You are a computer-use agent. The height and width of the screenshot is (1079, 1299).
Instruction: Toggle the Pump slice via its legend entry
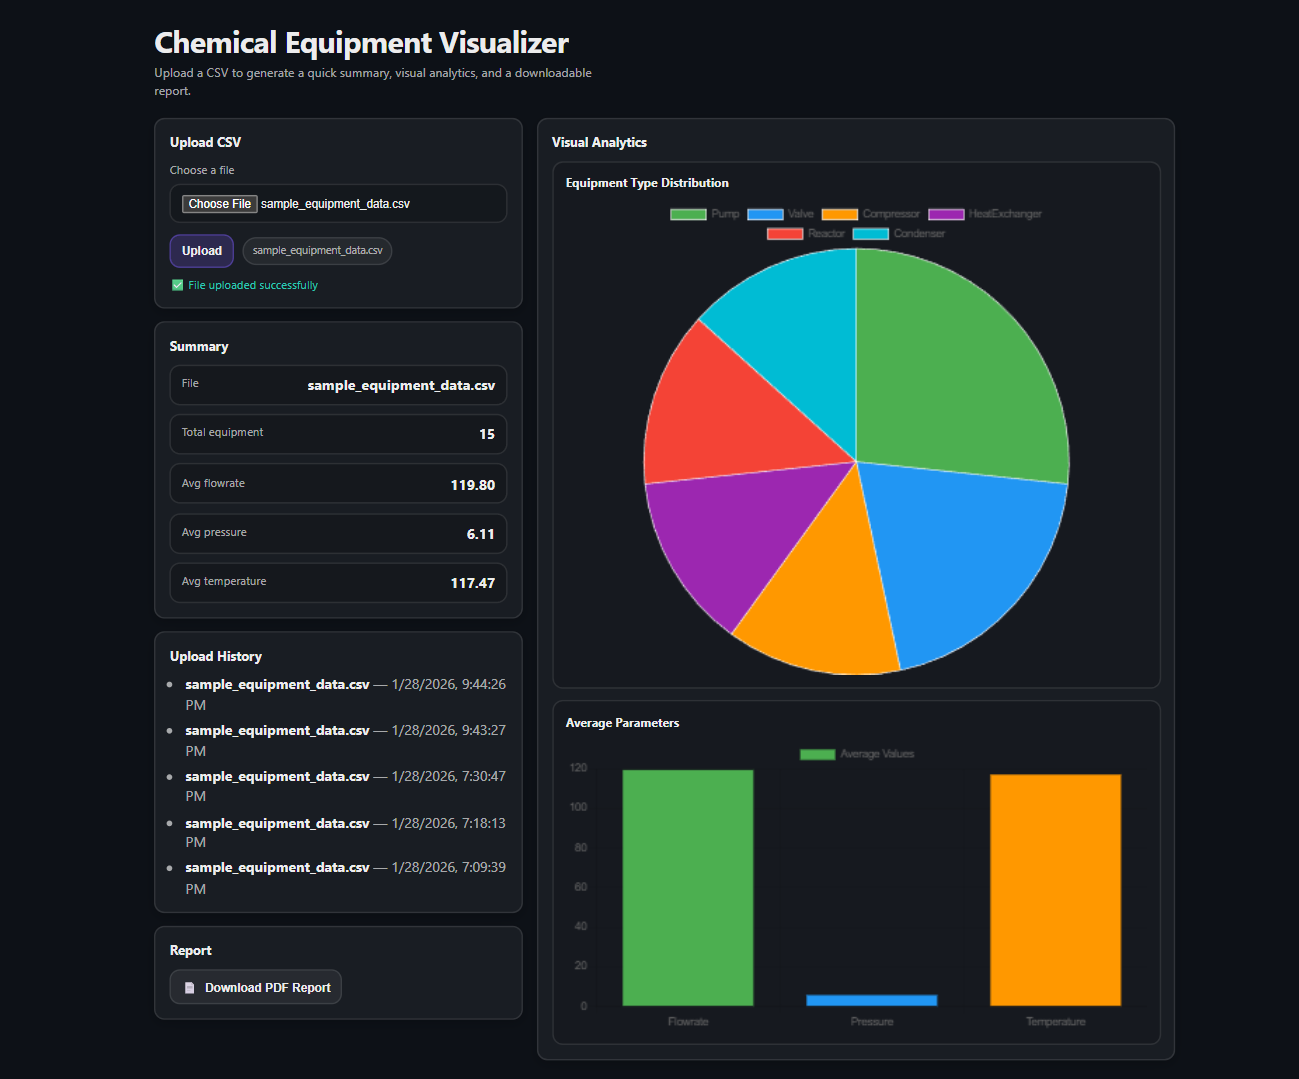click(705, 213)
